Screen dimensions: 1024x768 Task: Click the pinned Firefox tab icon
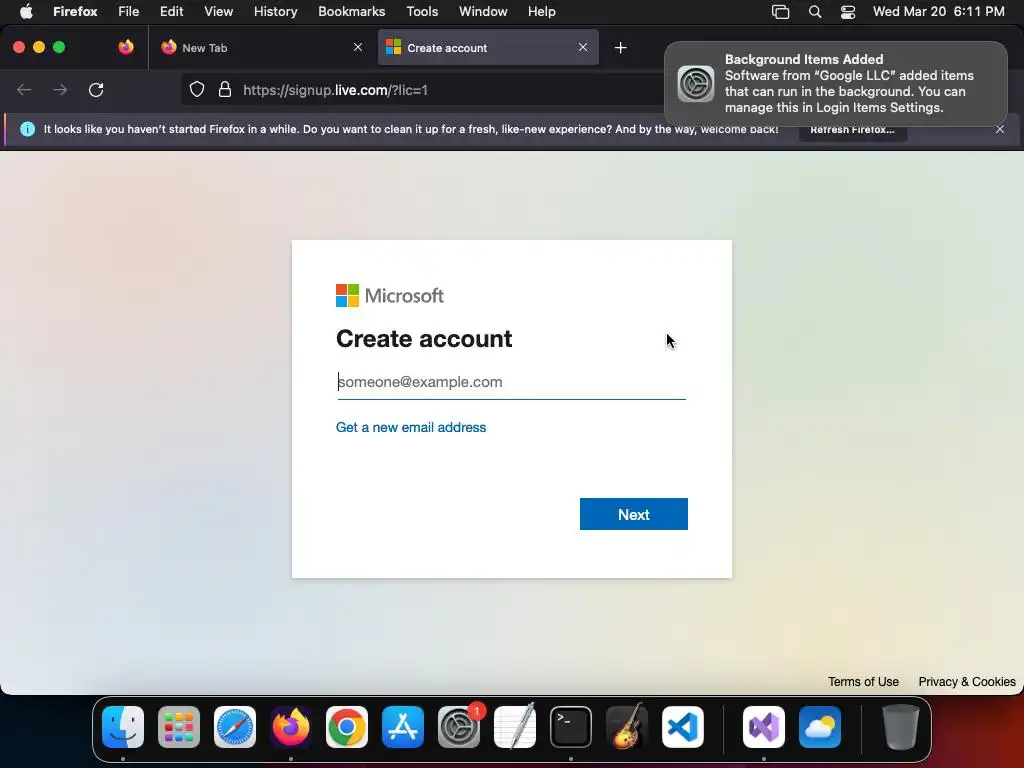[x=126, y=47]
